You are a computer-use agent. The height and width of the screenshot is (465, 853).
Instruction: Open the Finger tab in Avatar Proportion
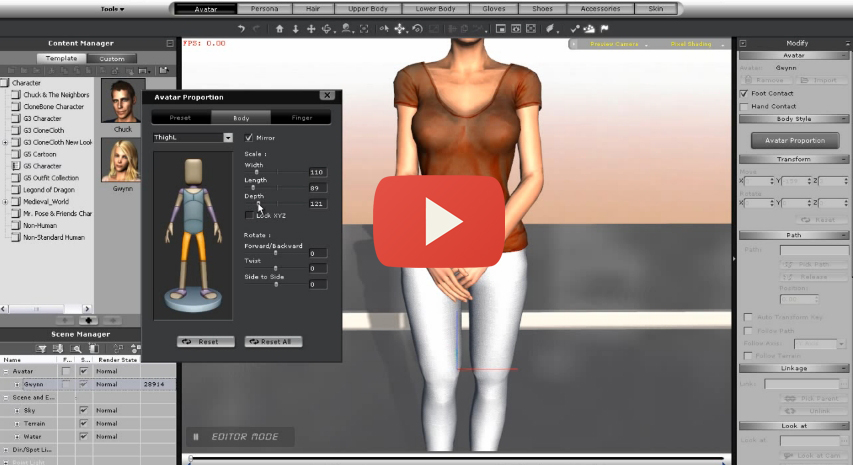tap(301, 118)
